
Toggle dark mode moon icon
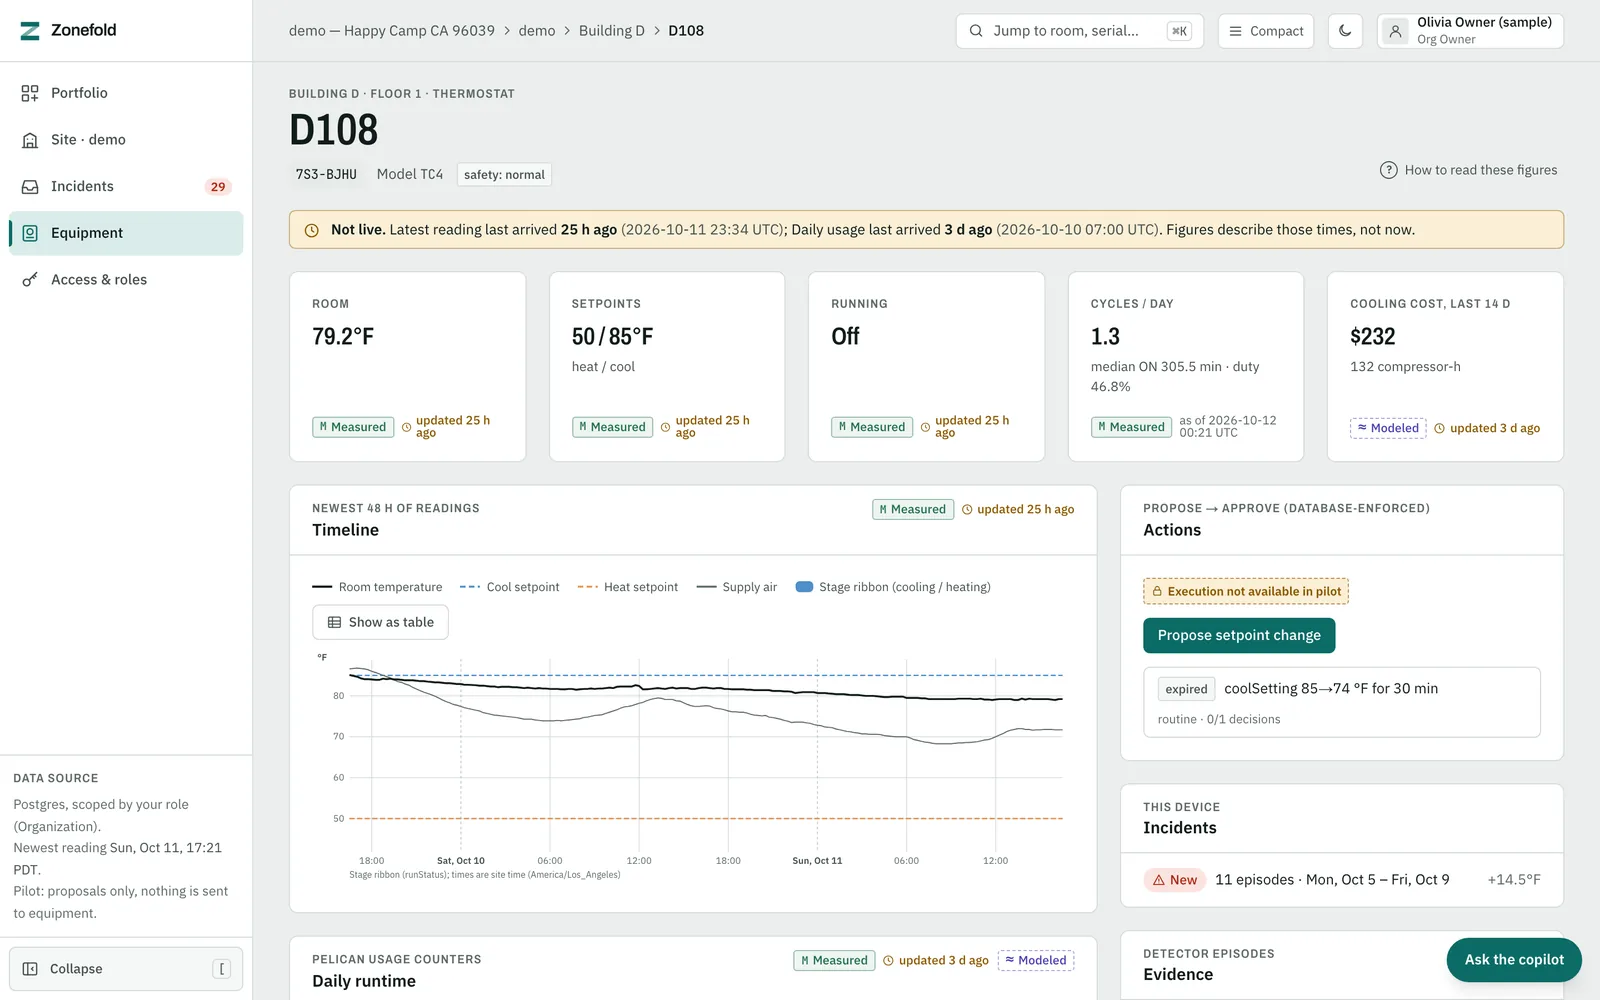click(1345, 31)
